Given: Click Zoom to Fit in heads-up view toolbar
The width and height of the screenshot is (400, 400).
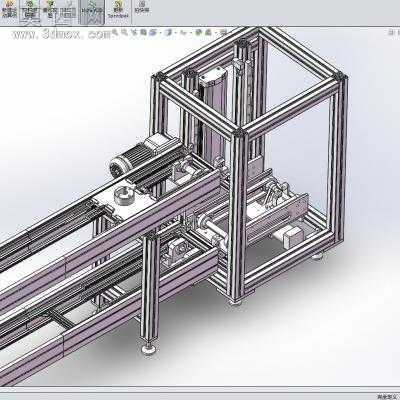Looking at the screenshot, I should coord(115,32).
